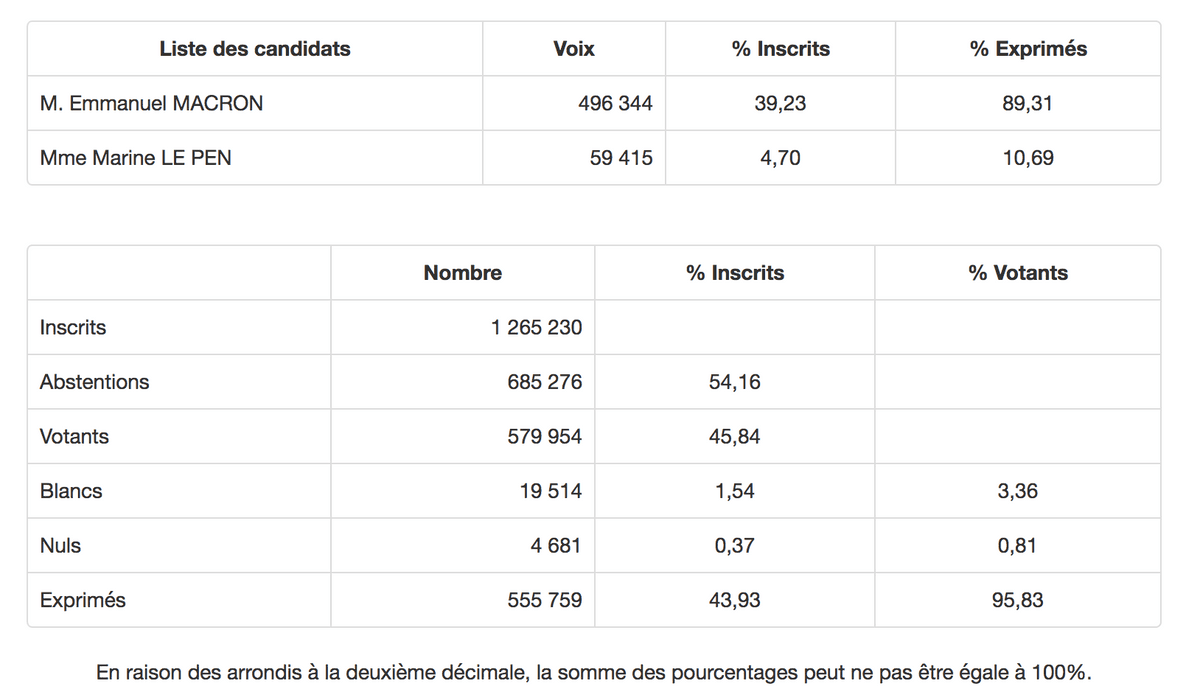Click the '% Exprimés' column header
The height and width of the screenshot is (694, 1200).
pyautogui.click(x=1028, y=49)
